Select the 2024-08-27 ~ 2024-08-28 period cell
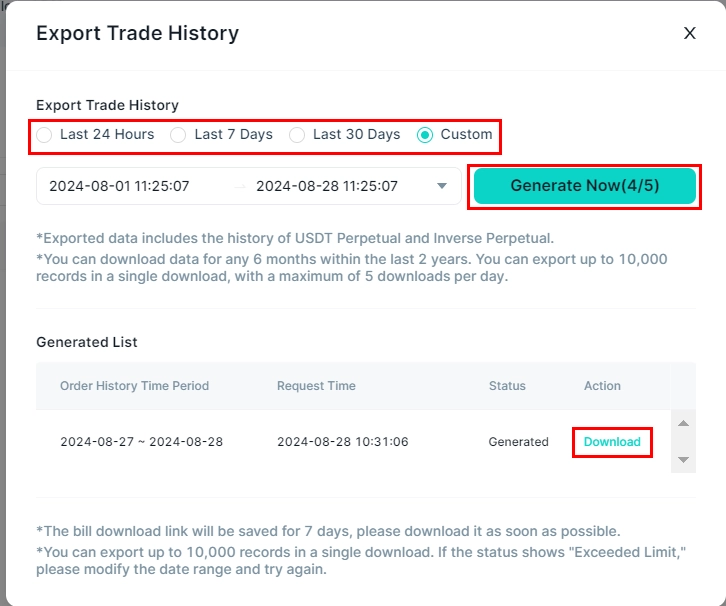Viewport: 726px width, 606px height. click(141, 442)
